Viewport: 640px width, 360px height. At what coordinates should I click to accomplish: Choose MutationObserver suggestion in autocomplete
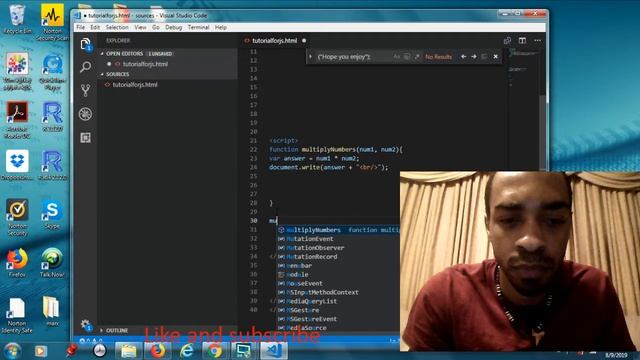click(339, 248)
